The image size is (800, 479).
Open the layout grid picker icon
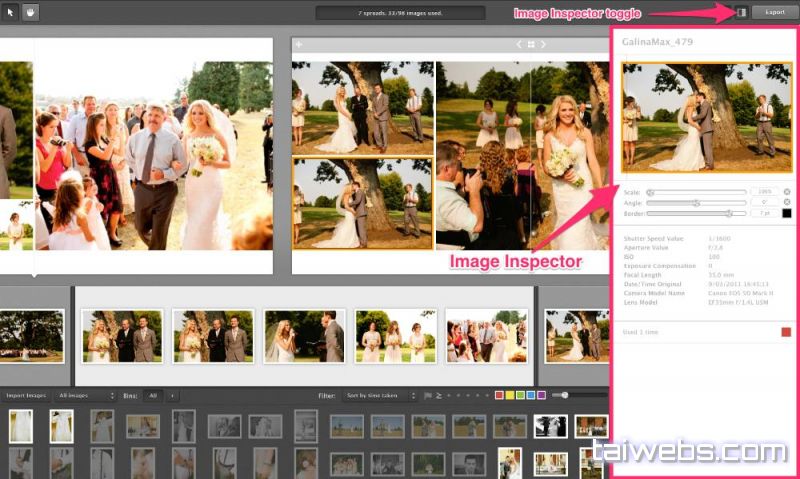530,45
